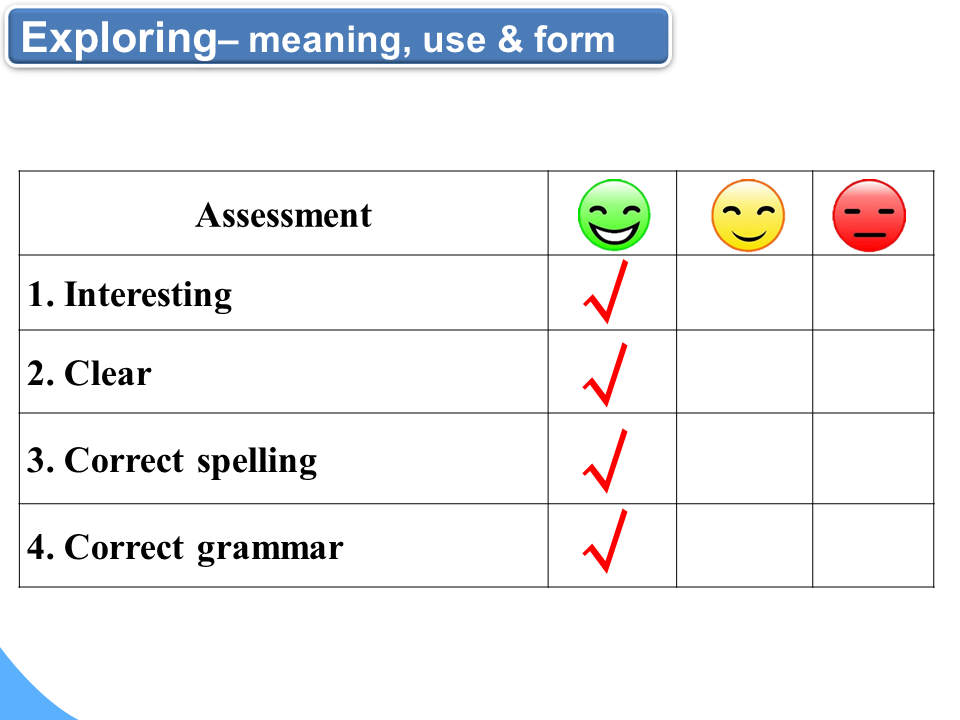Click the Assessment header cell
The width and height of the screenshot is (960, 720).
click(x=284, y=215)
